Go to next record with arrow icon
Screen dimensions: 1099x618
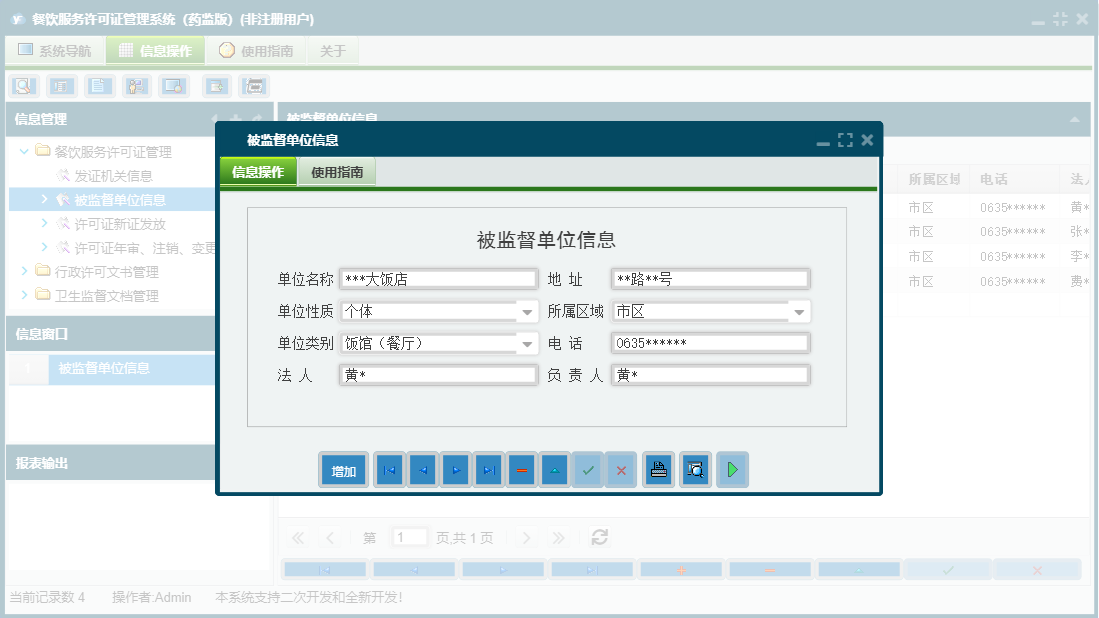click(455, 469)
